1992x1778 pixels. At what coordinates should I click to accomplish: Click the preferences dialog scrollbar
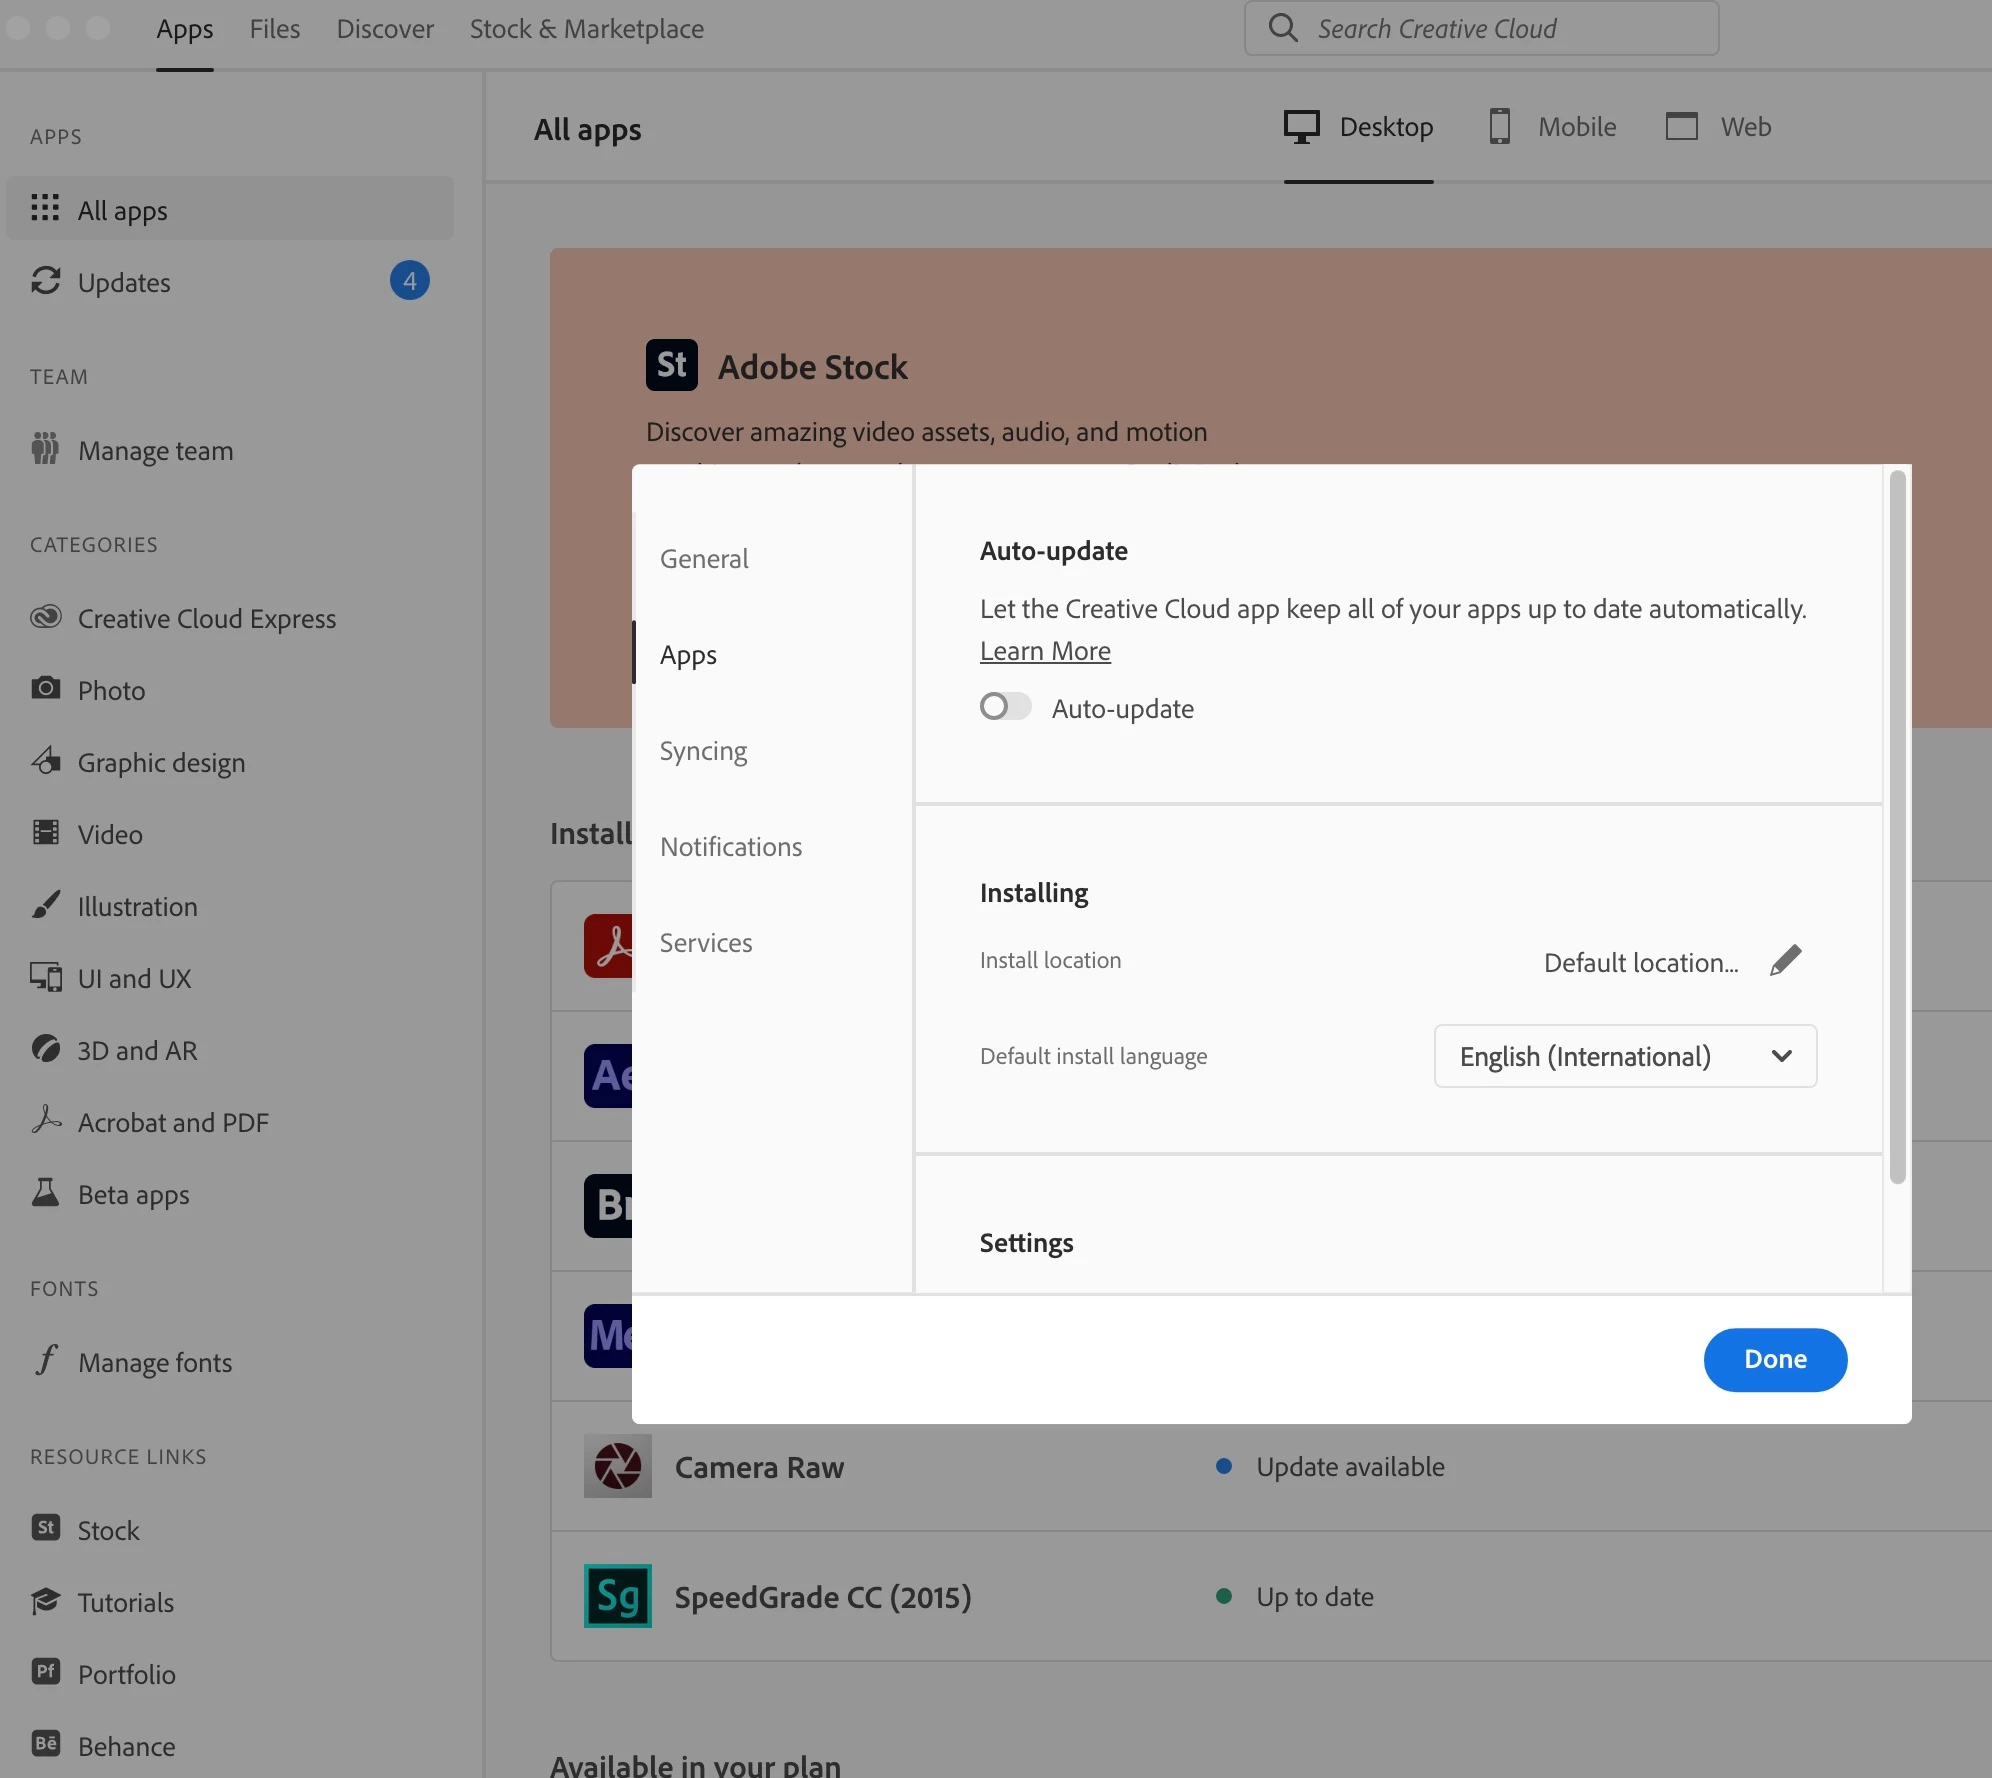point(1897,827)
